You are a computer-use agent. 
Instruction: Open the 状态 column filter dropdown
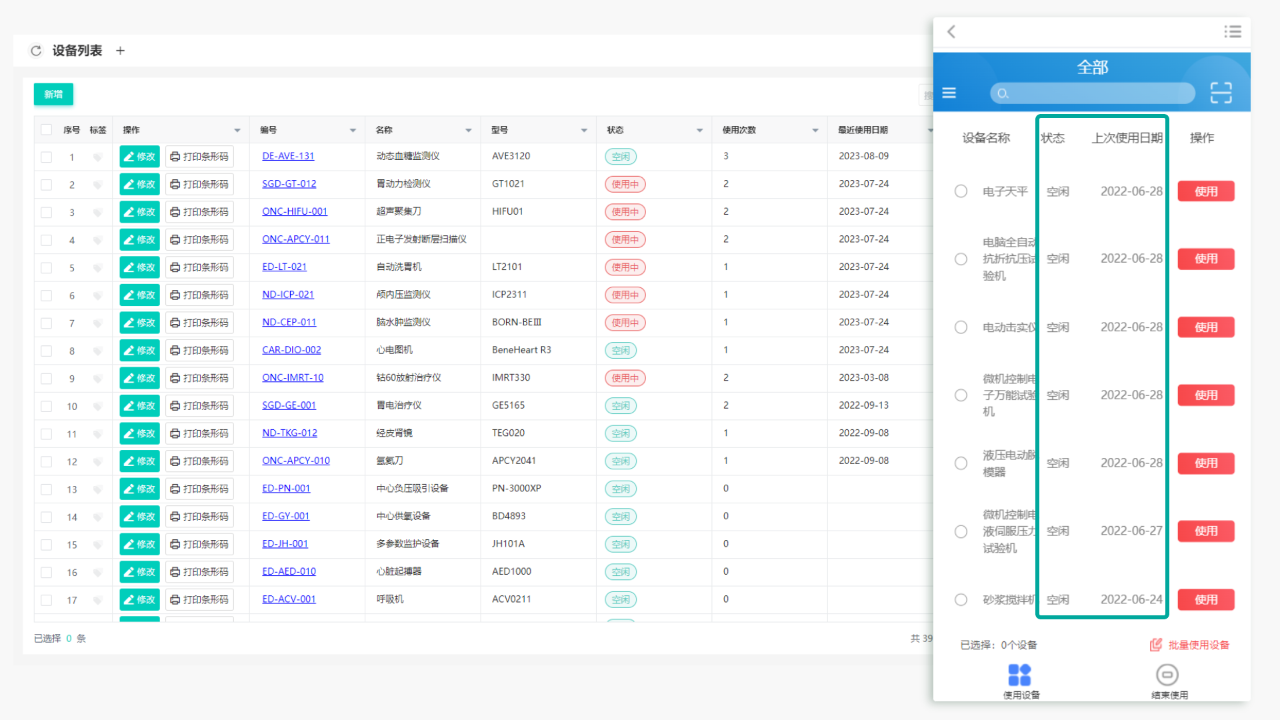(700, 131)
